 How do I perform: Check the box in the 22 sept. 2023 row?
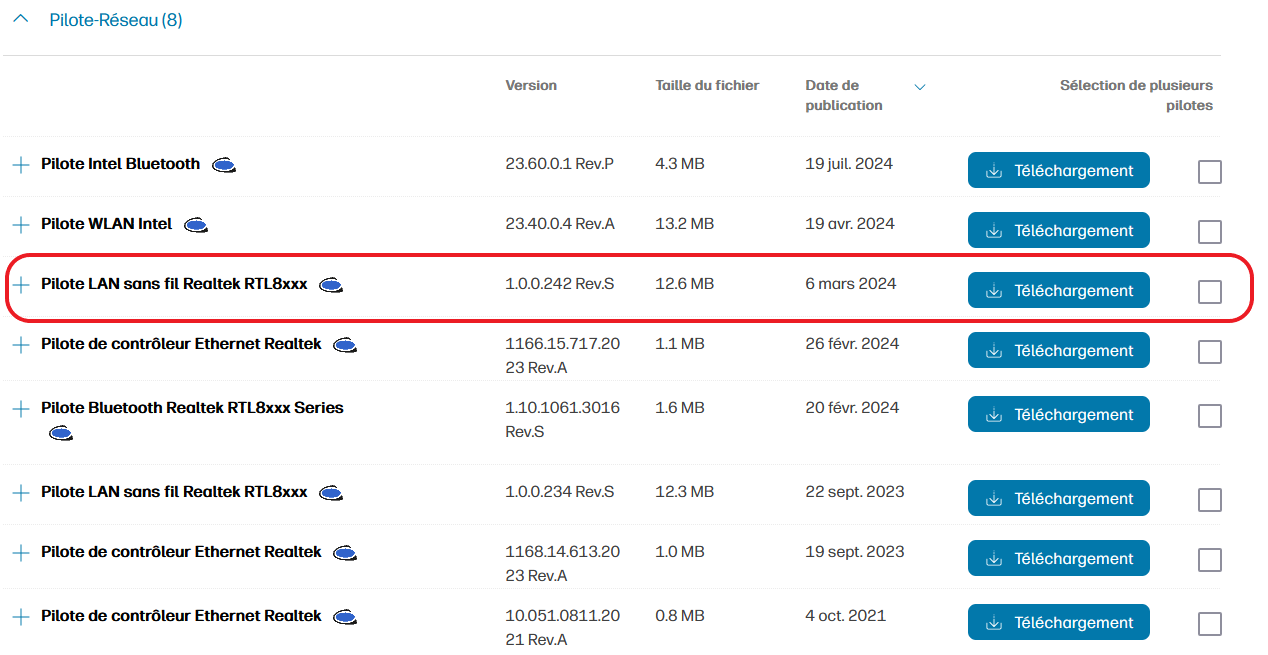(x=1210, y=500)
